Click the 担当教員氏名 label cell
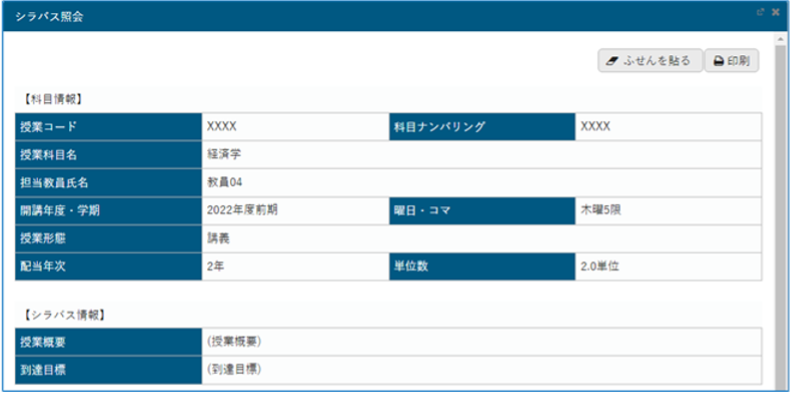This screenshot has height=393, width=791. (108, 183)
